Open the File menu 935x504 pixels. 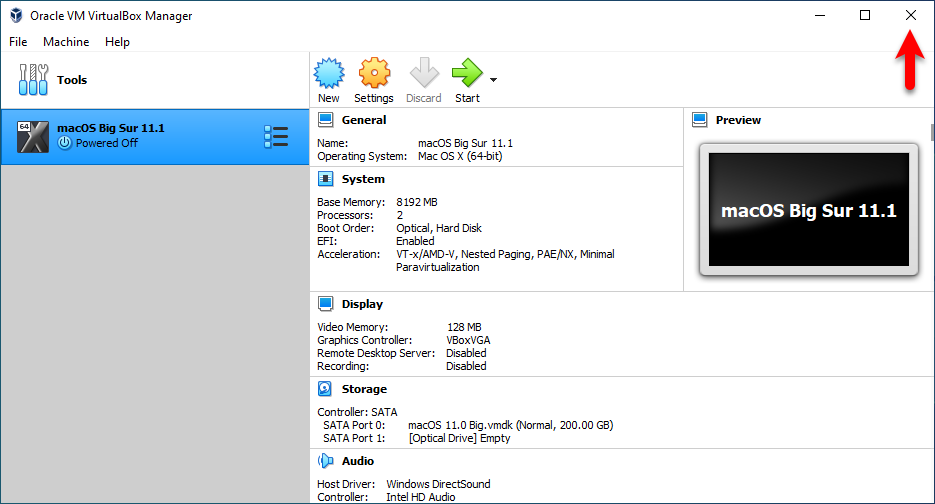(x=18, y=42)
